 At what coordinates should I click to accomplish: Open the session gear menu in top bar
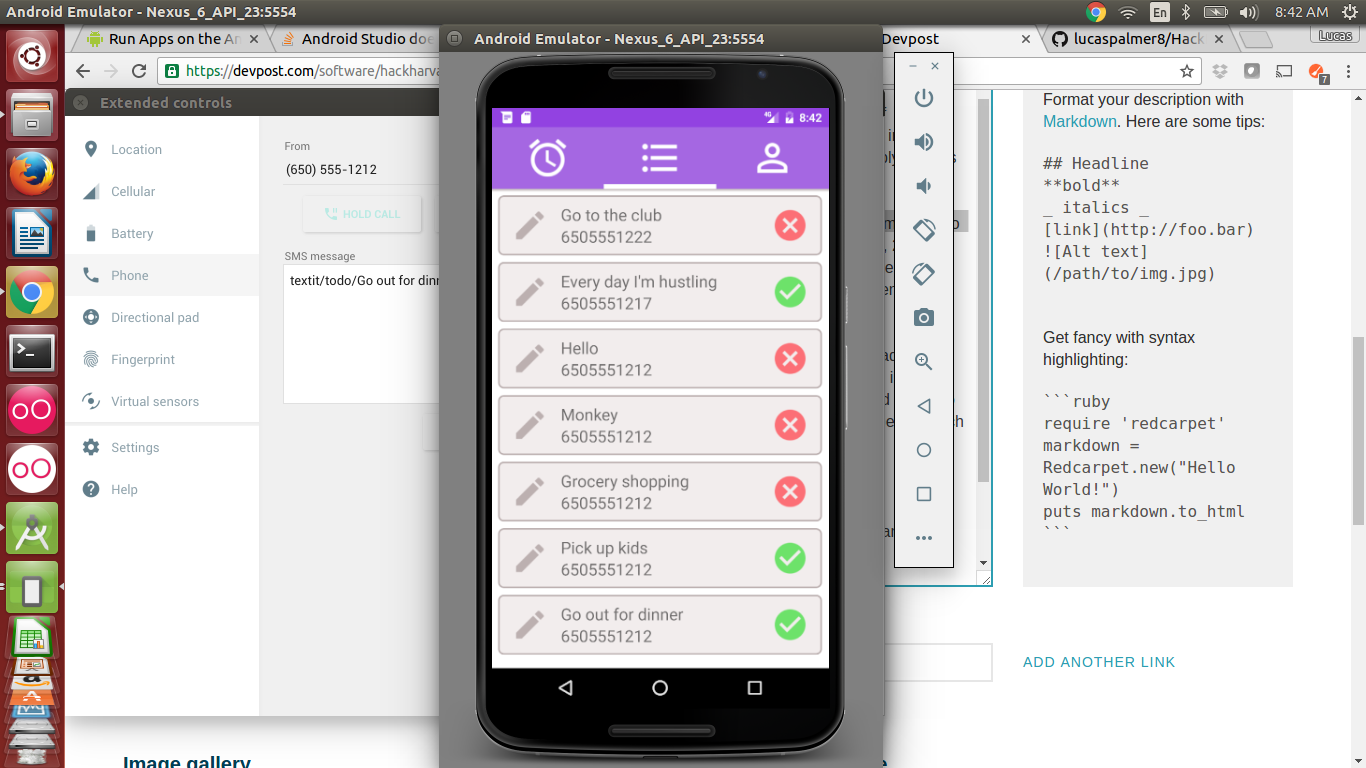[1350, 12]
